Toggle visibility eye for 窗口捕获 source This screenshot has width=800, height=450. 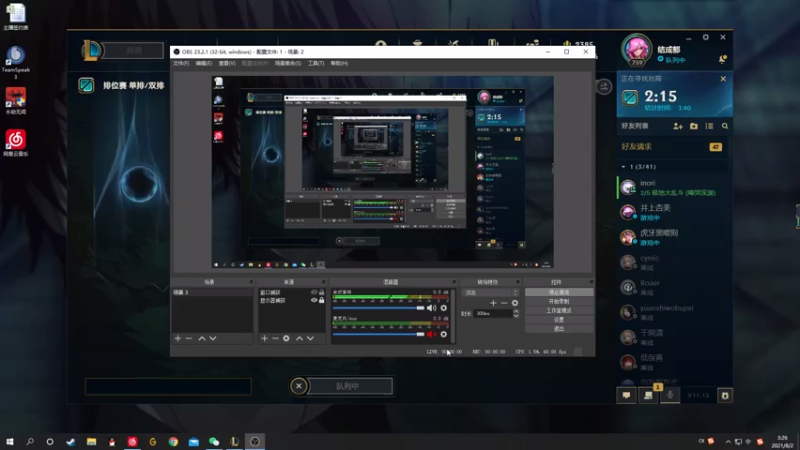(x=314, y=292)
